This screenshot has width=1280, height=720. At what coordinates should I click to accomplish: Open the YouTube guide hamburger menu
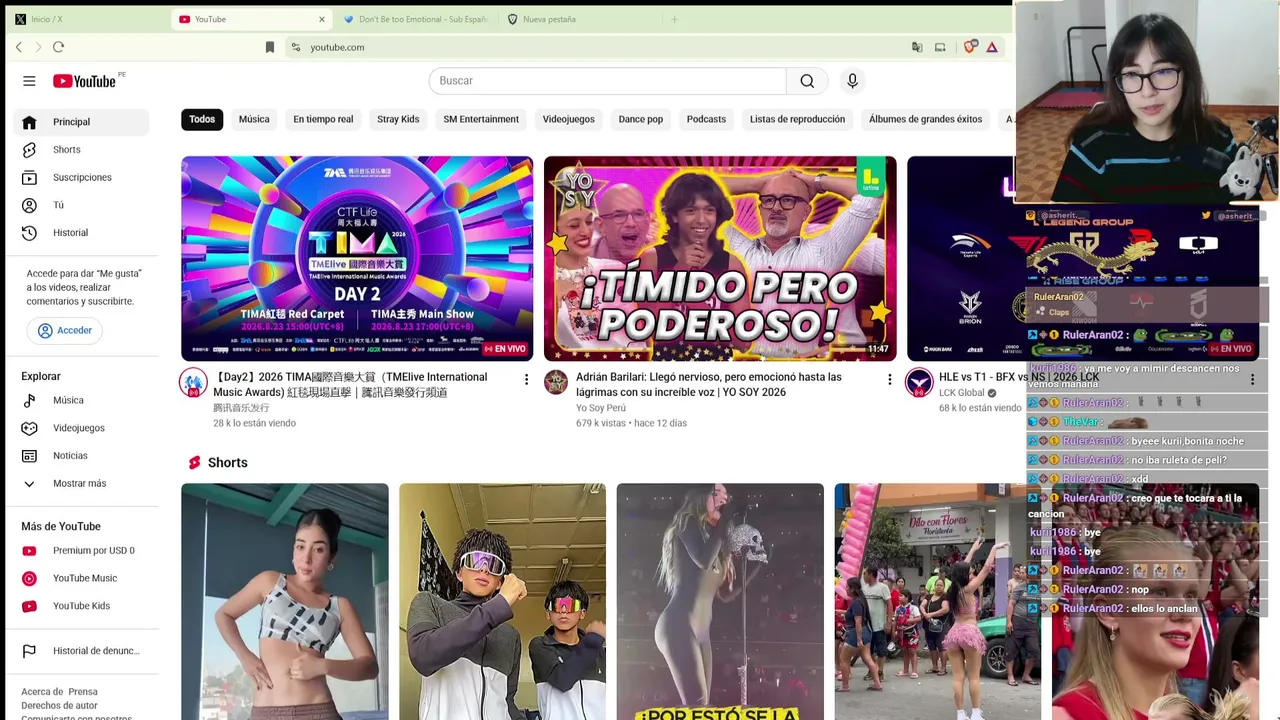[x=29, y=81]
